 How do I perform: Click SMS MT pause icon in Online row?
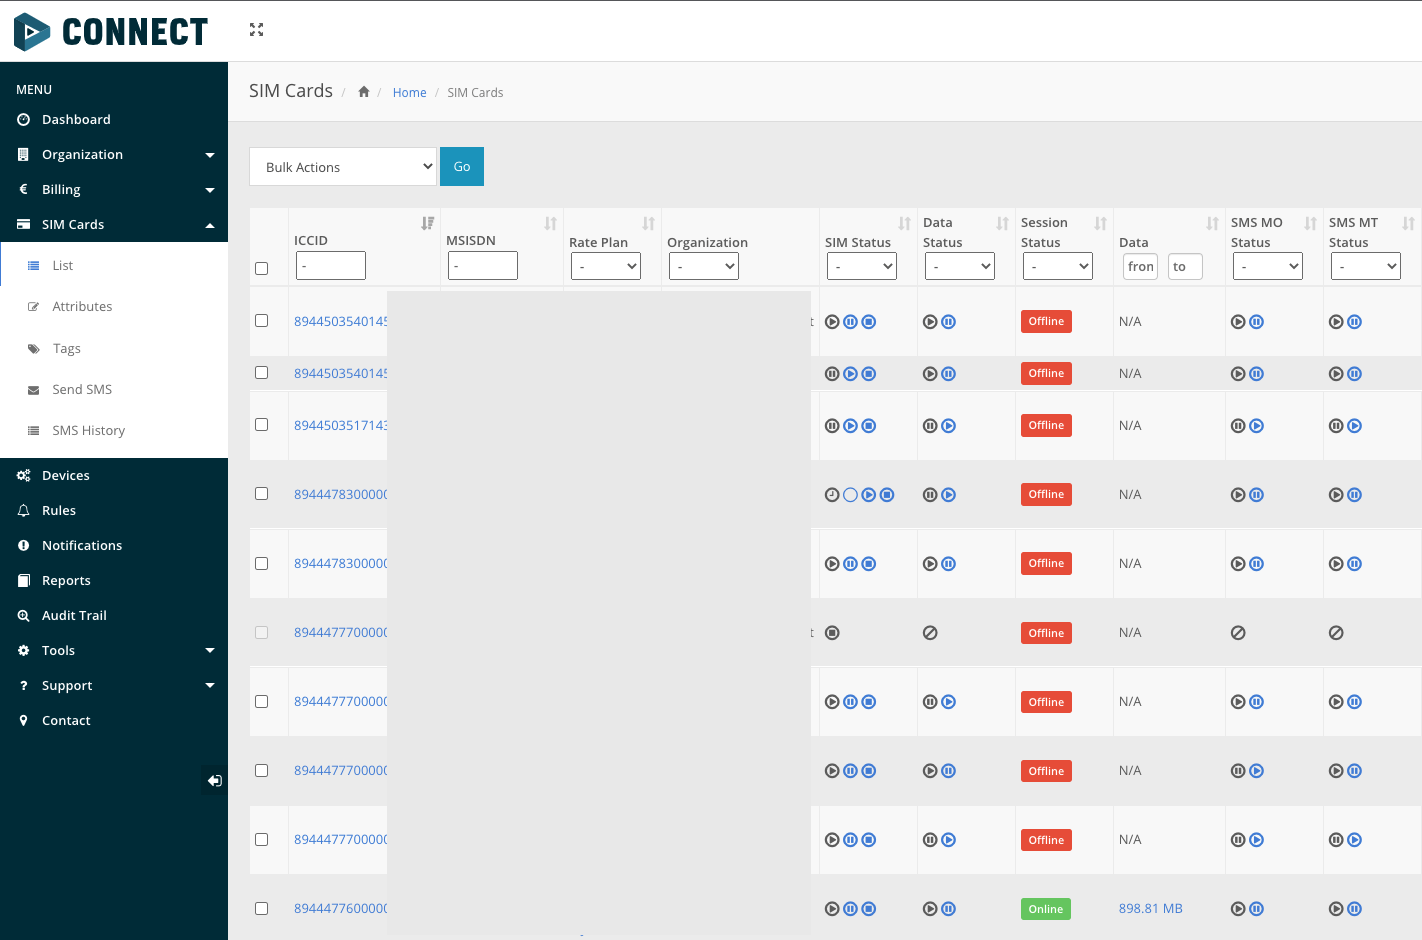click(1355, 909)
